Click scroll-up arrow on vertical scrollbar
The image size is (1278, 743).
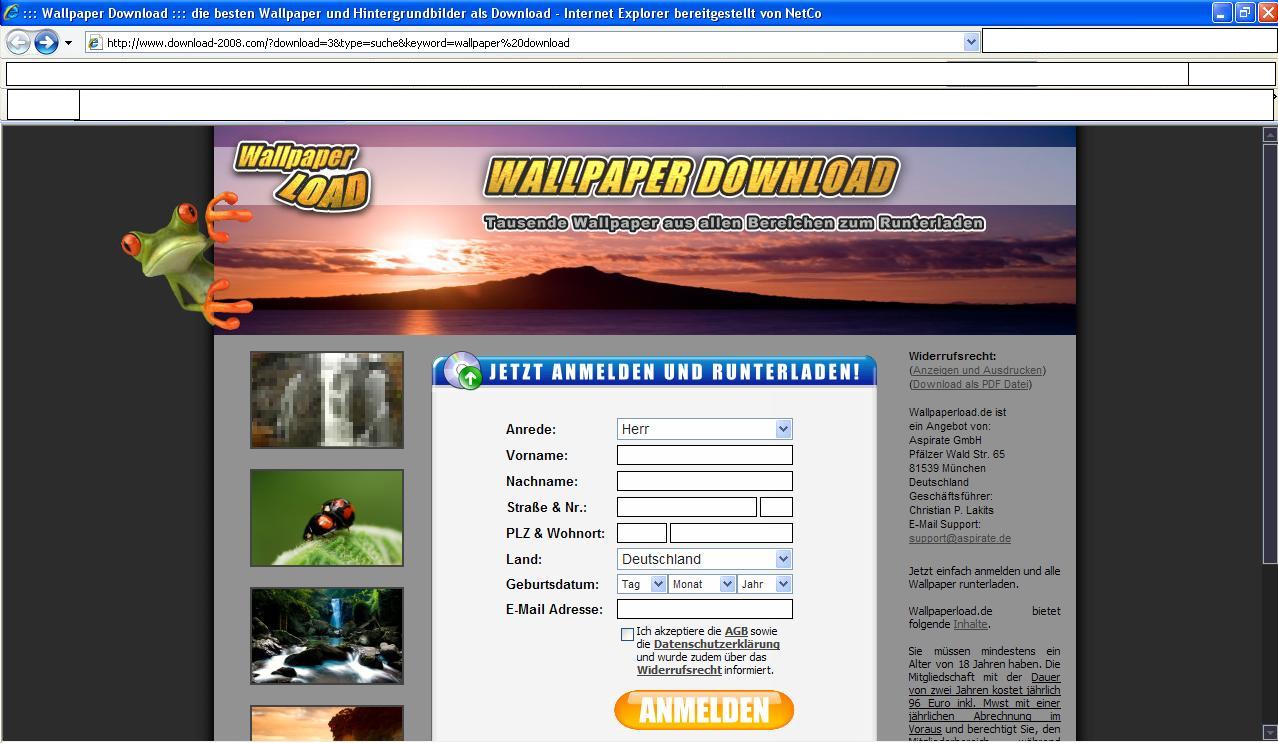click(x=1270, y=134)
